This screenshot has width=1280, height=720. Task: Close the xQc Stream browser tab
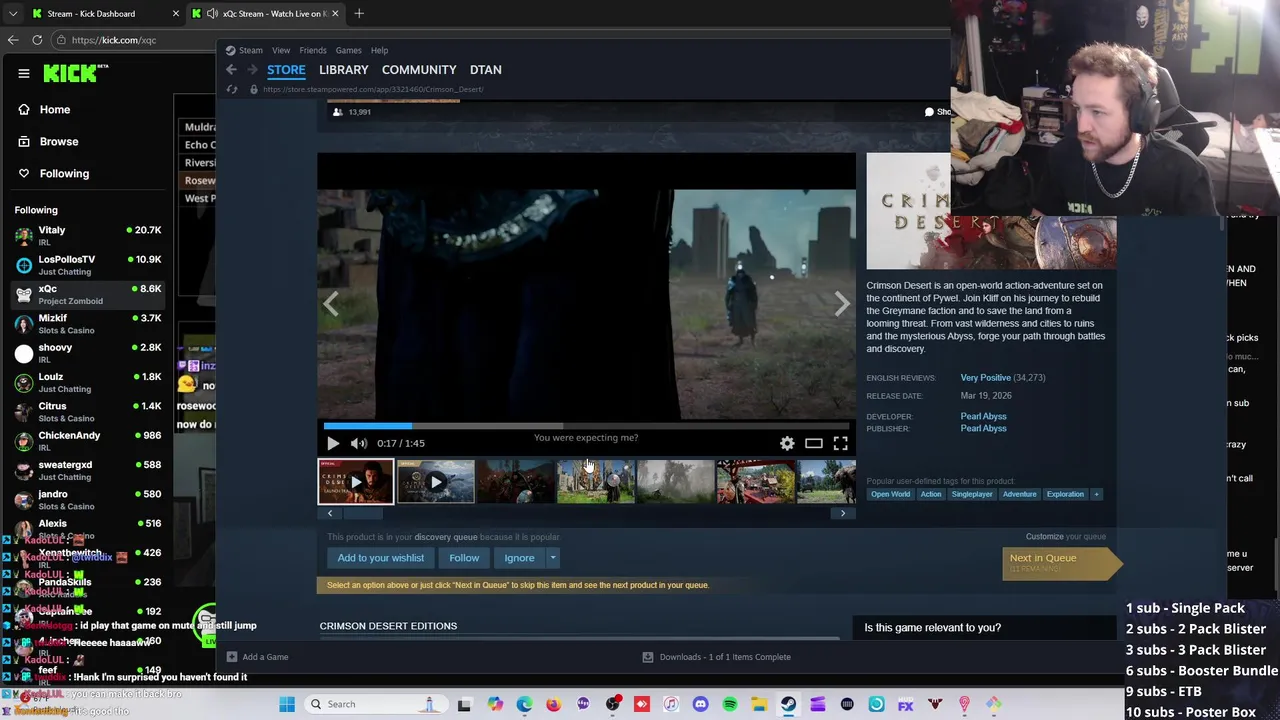pos(335,14)
